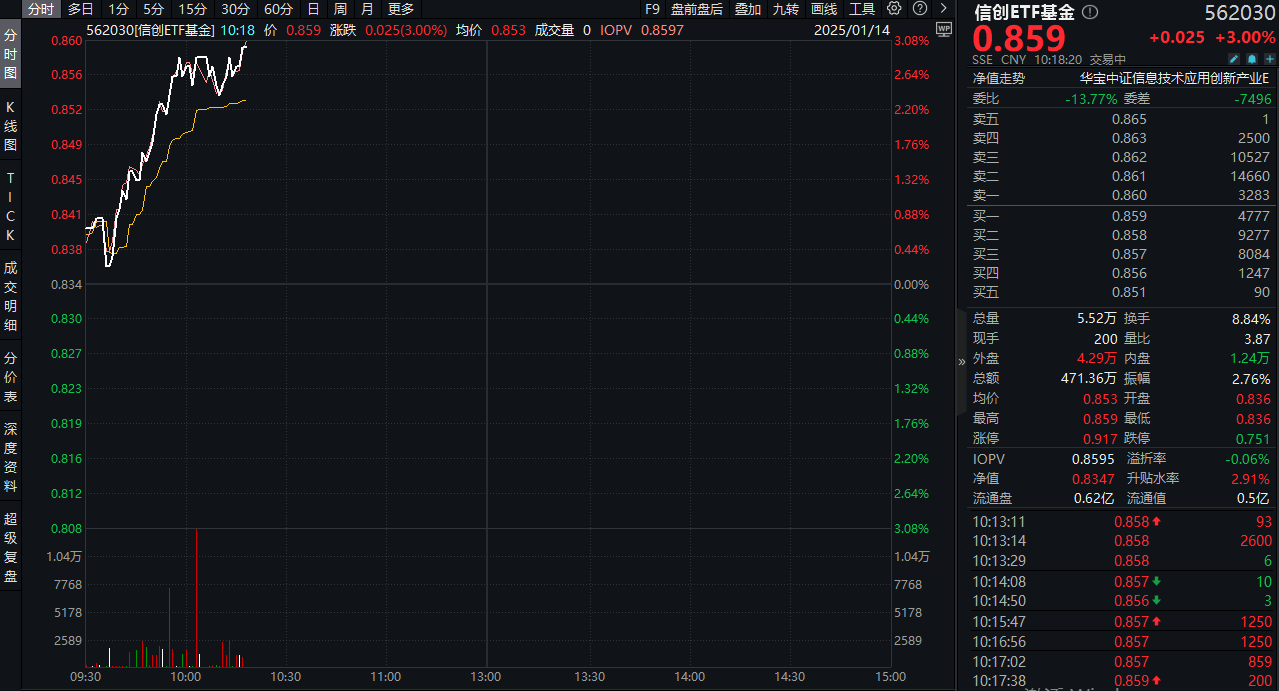The width and height of the screenshot is (1279, 691).
Task: Click the 13:00 time axis label
Action: click(487, 677)
